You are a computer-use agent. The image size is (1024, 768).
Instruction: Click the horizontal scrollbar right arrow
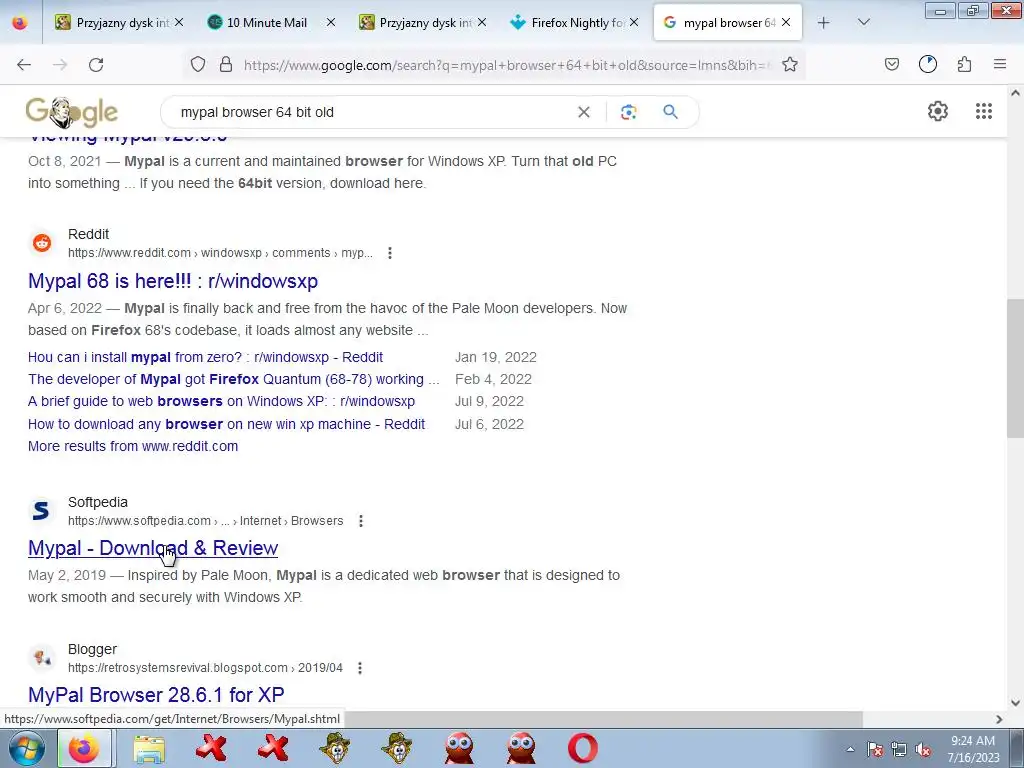999,719
